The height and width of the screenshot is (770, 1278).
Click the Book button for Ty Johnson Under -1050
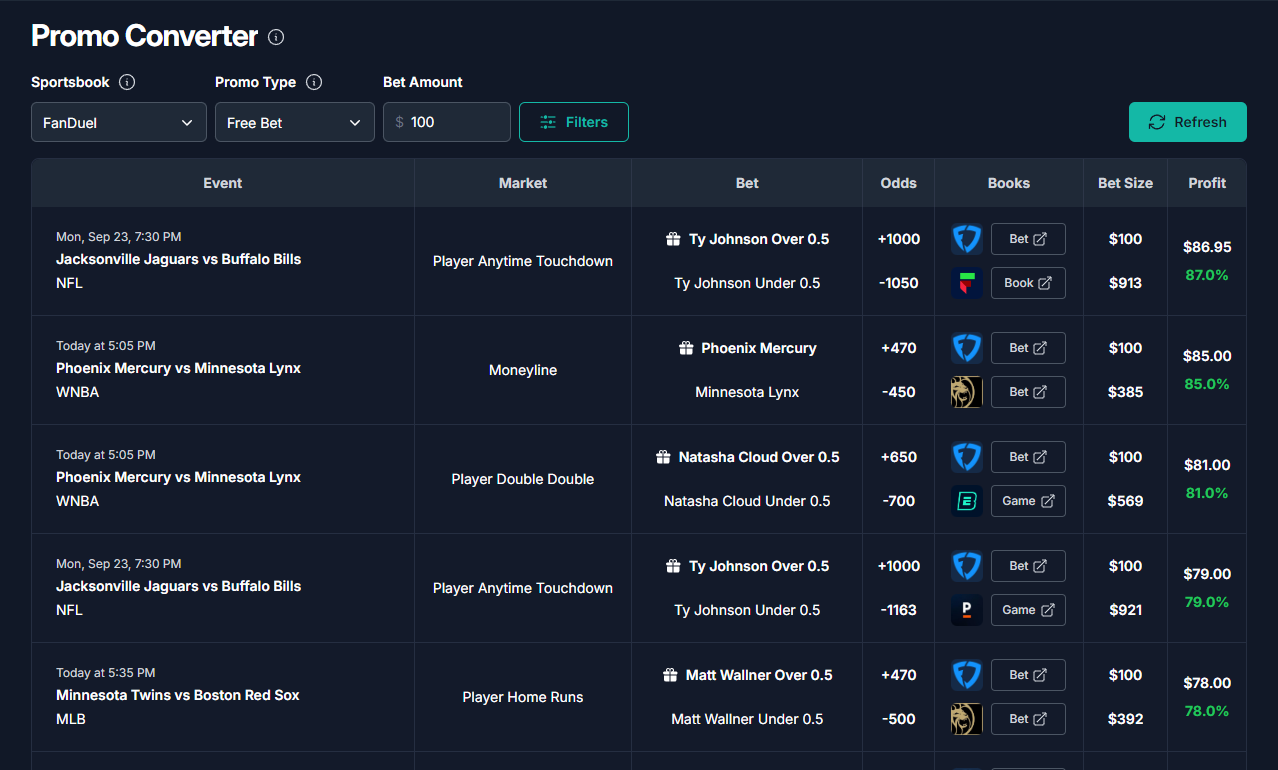(1028, 283)
